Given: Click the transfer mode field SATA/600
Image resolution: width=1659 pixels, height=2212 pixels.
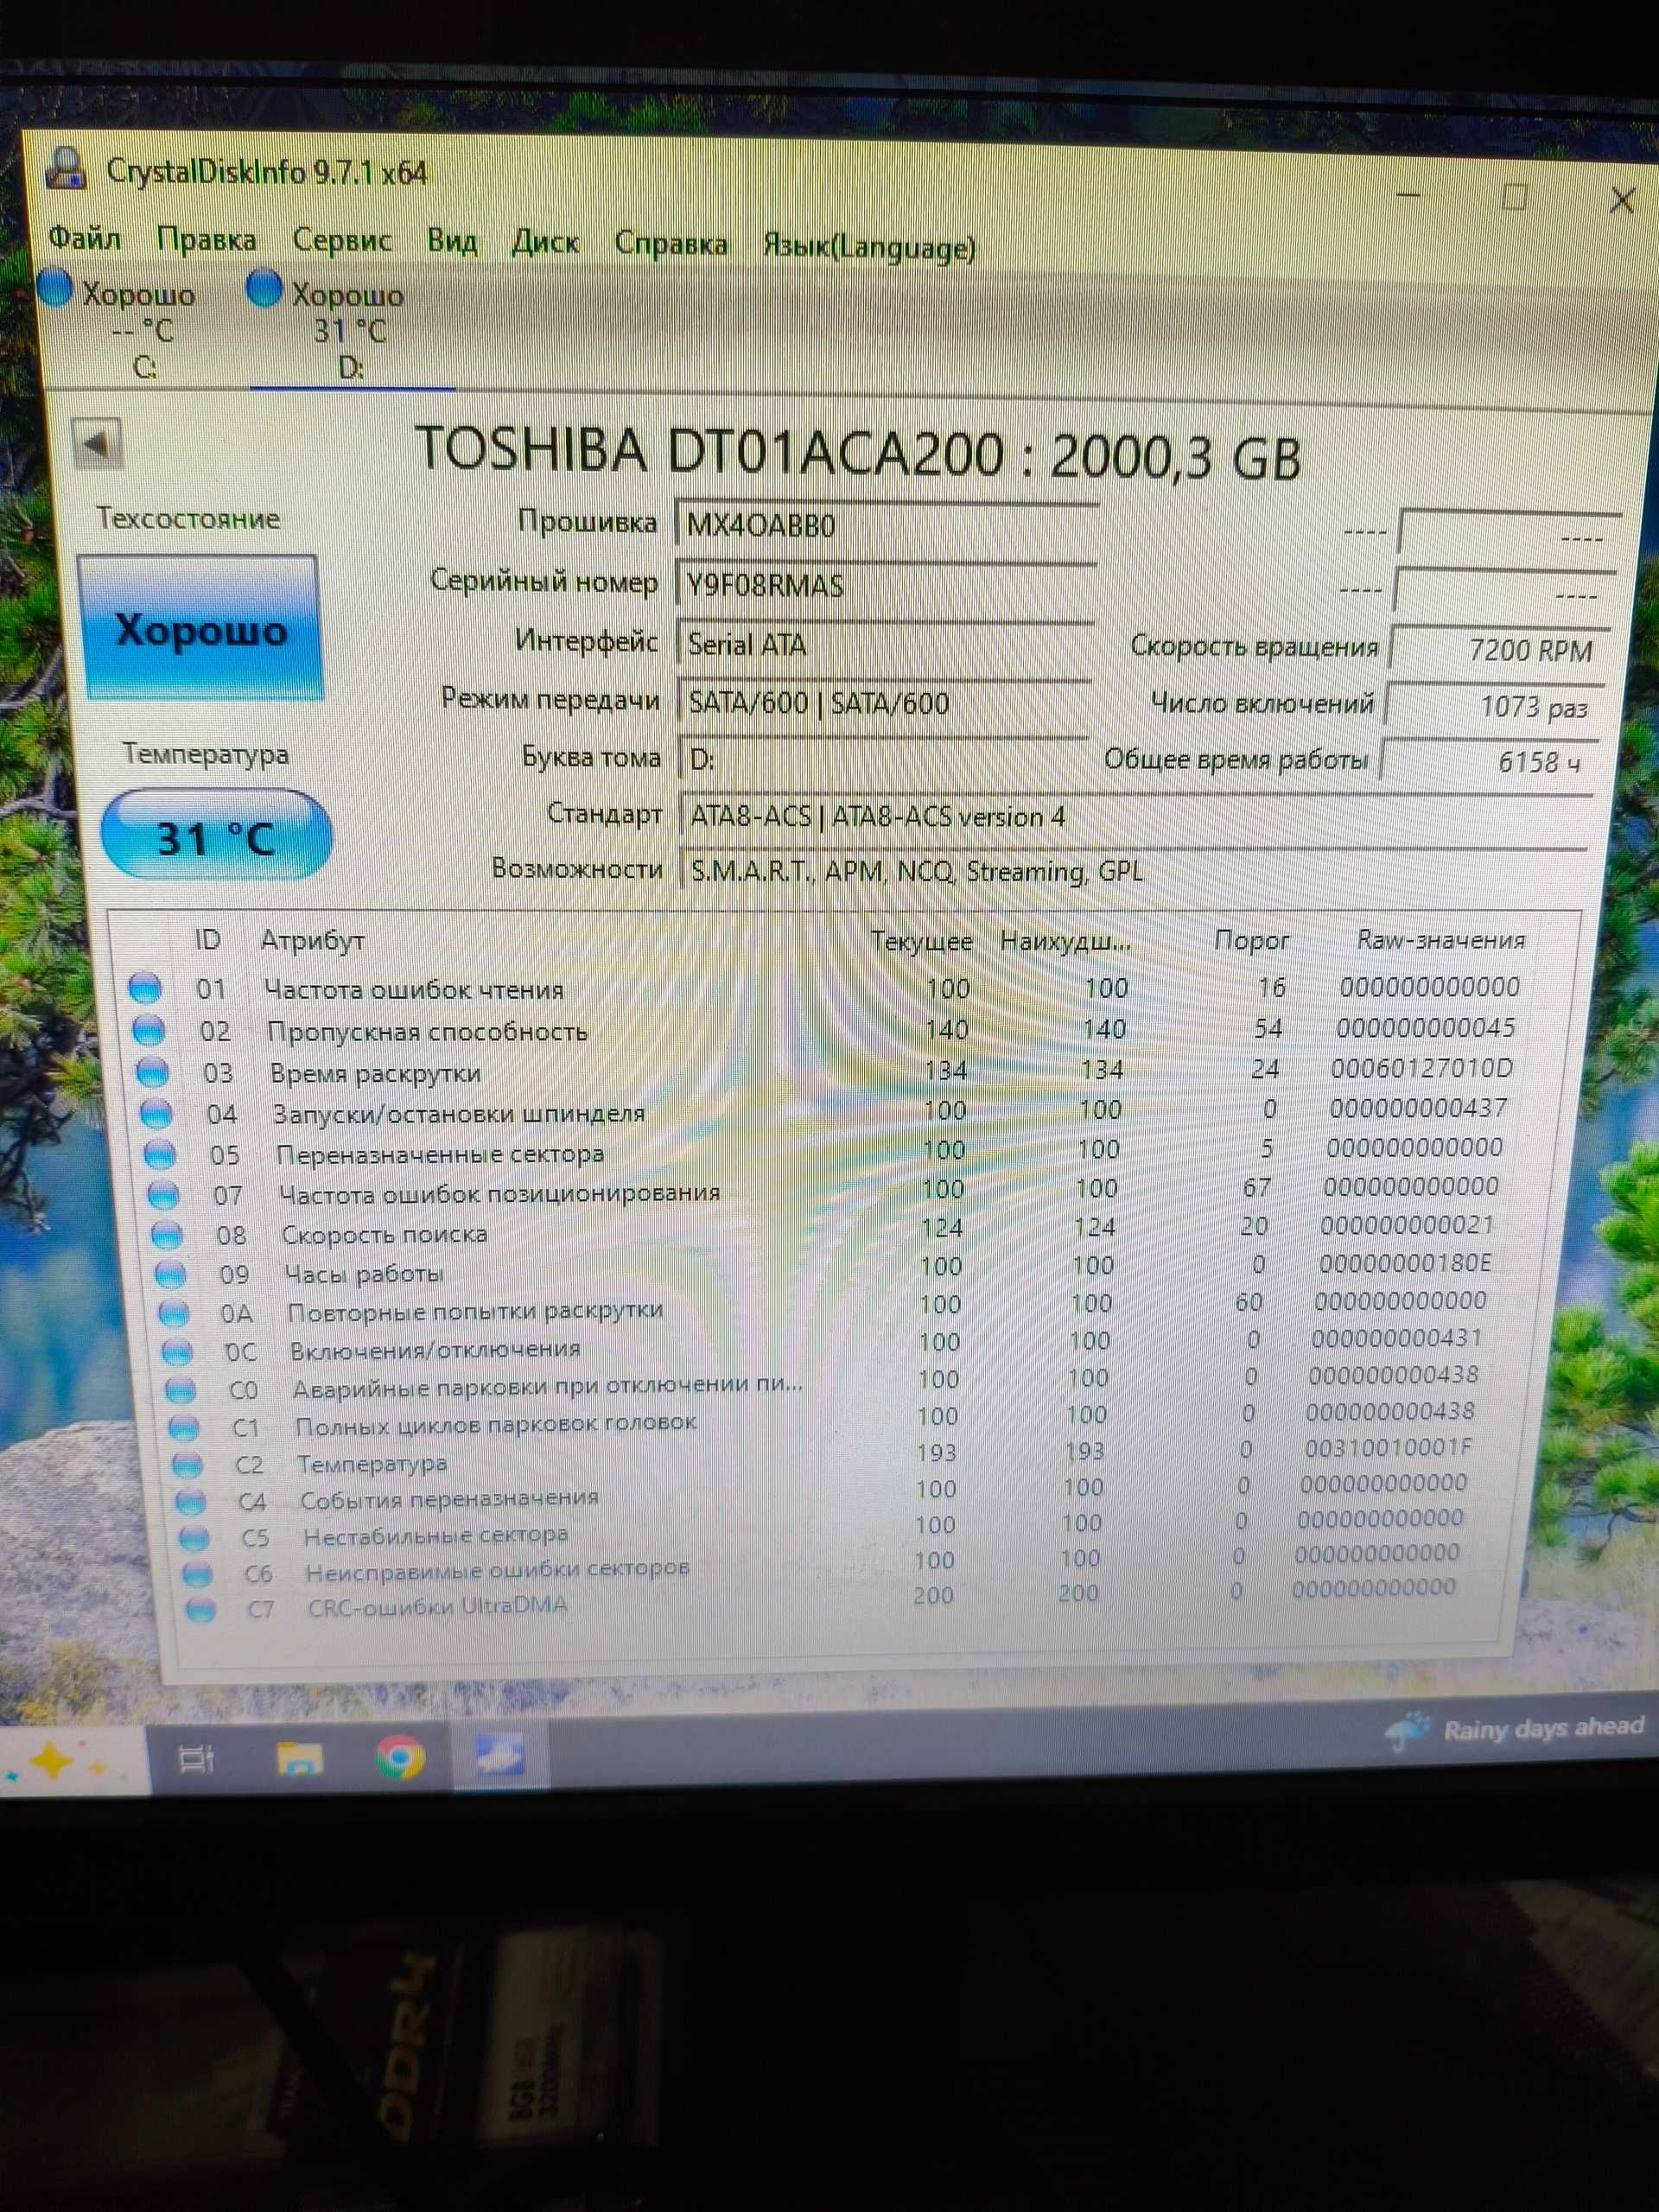Looking at the screenshot, I should [x=883, y=703].
